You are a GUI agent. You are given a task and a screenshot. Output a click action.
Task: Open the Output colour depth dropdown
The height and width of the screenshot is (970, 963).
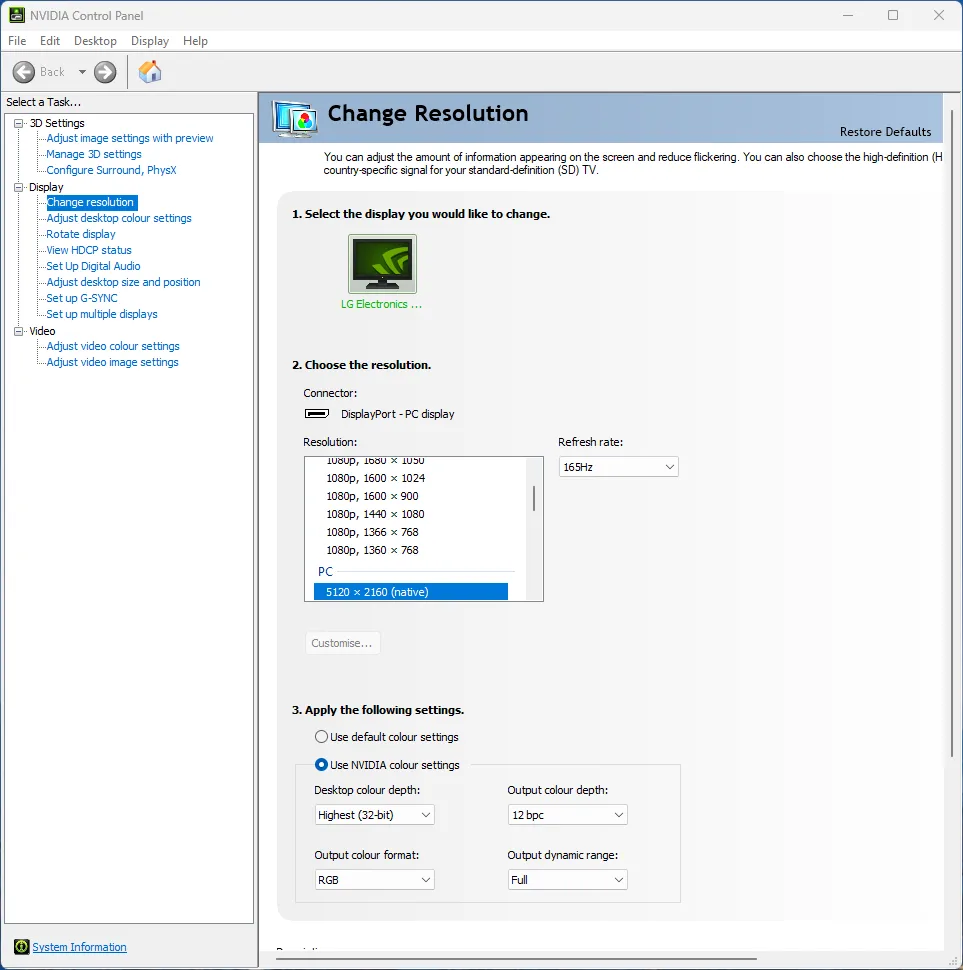(x=567, y=815)
